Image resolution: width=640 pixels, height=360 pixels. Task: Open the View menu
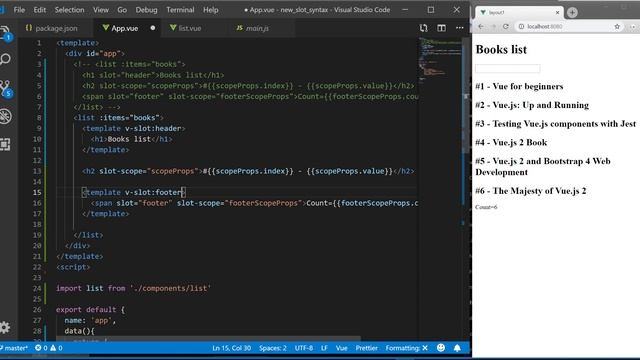click(101, 10)
